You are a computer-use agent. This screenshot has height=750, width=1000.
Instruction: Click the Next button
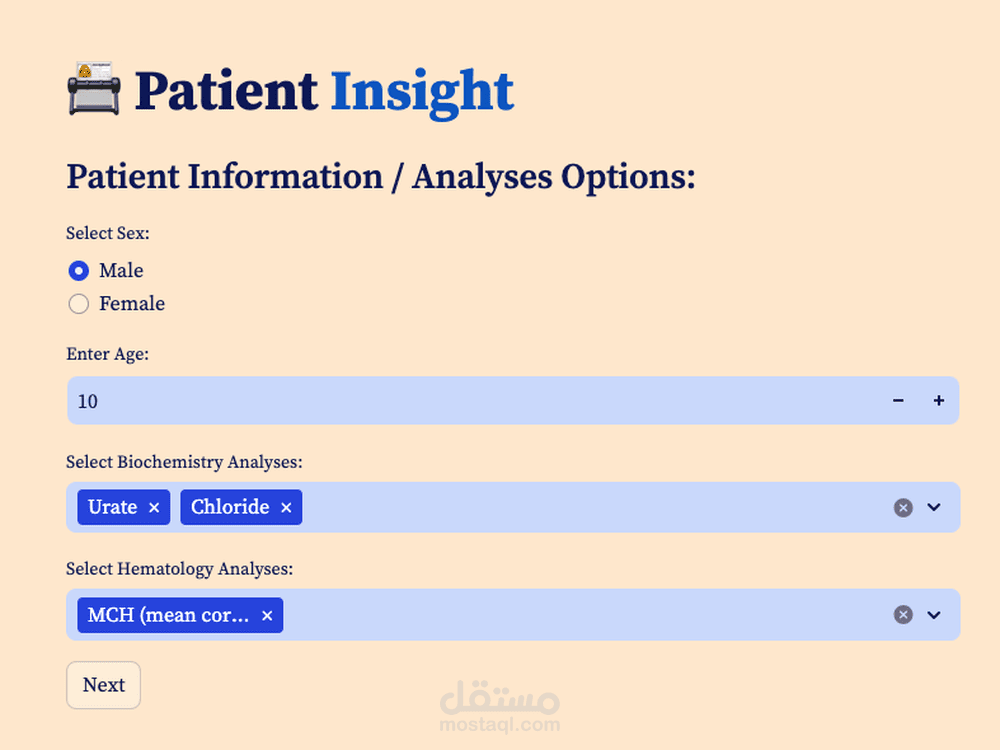coord(104,685)
